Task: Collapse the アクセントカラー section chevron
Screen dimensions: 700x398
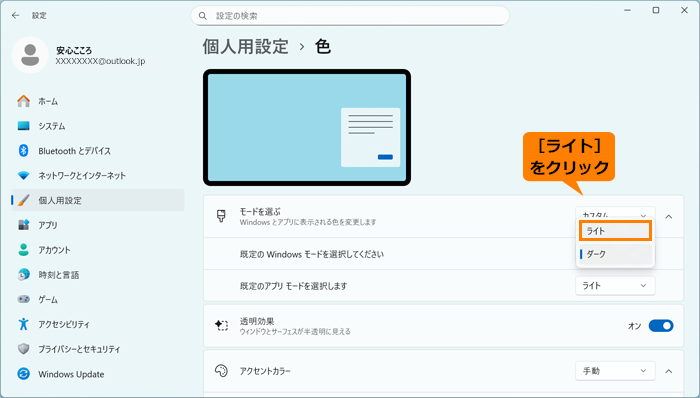Action: [669, 371]
